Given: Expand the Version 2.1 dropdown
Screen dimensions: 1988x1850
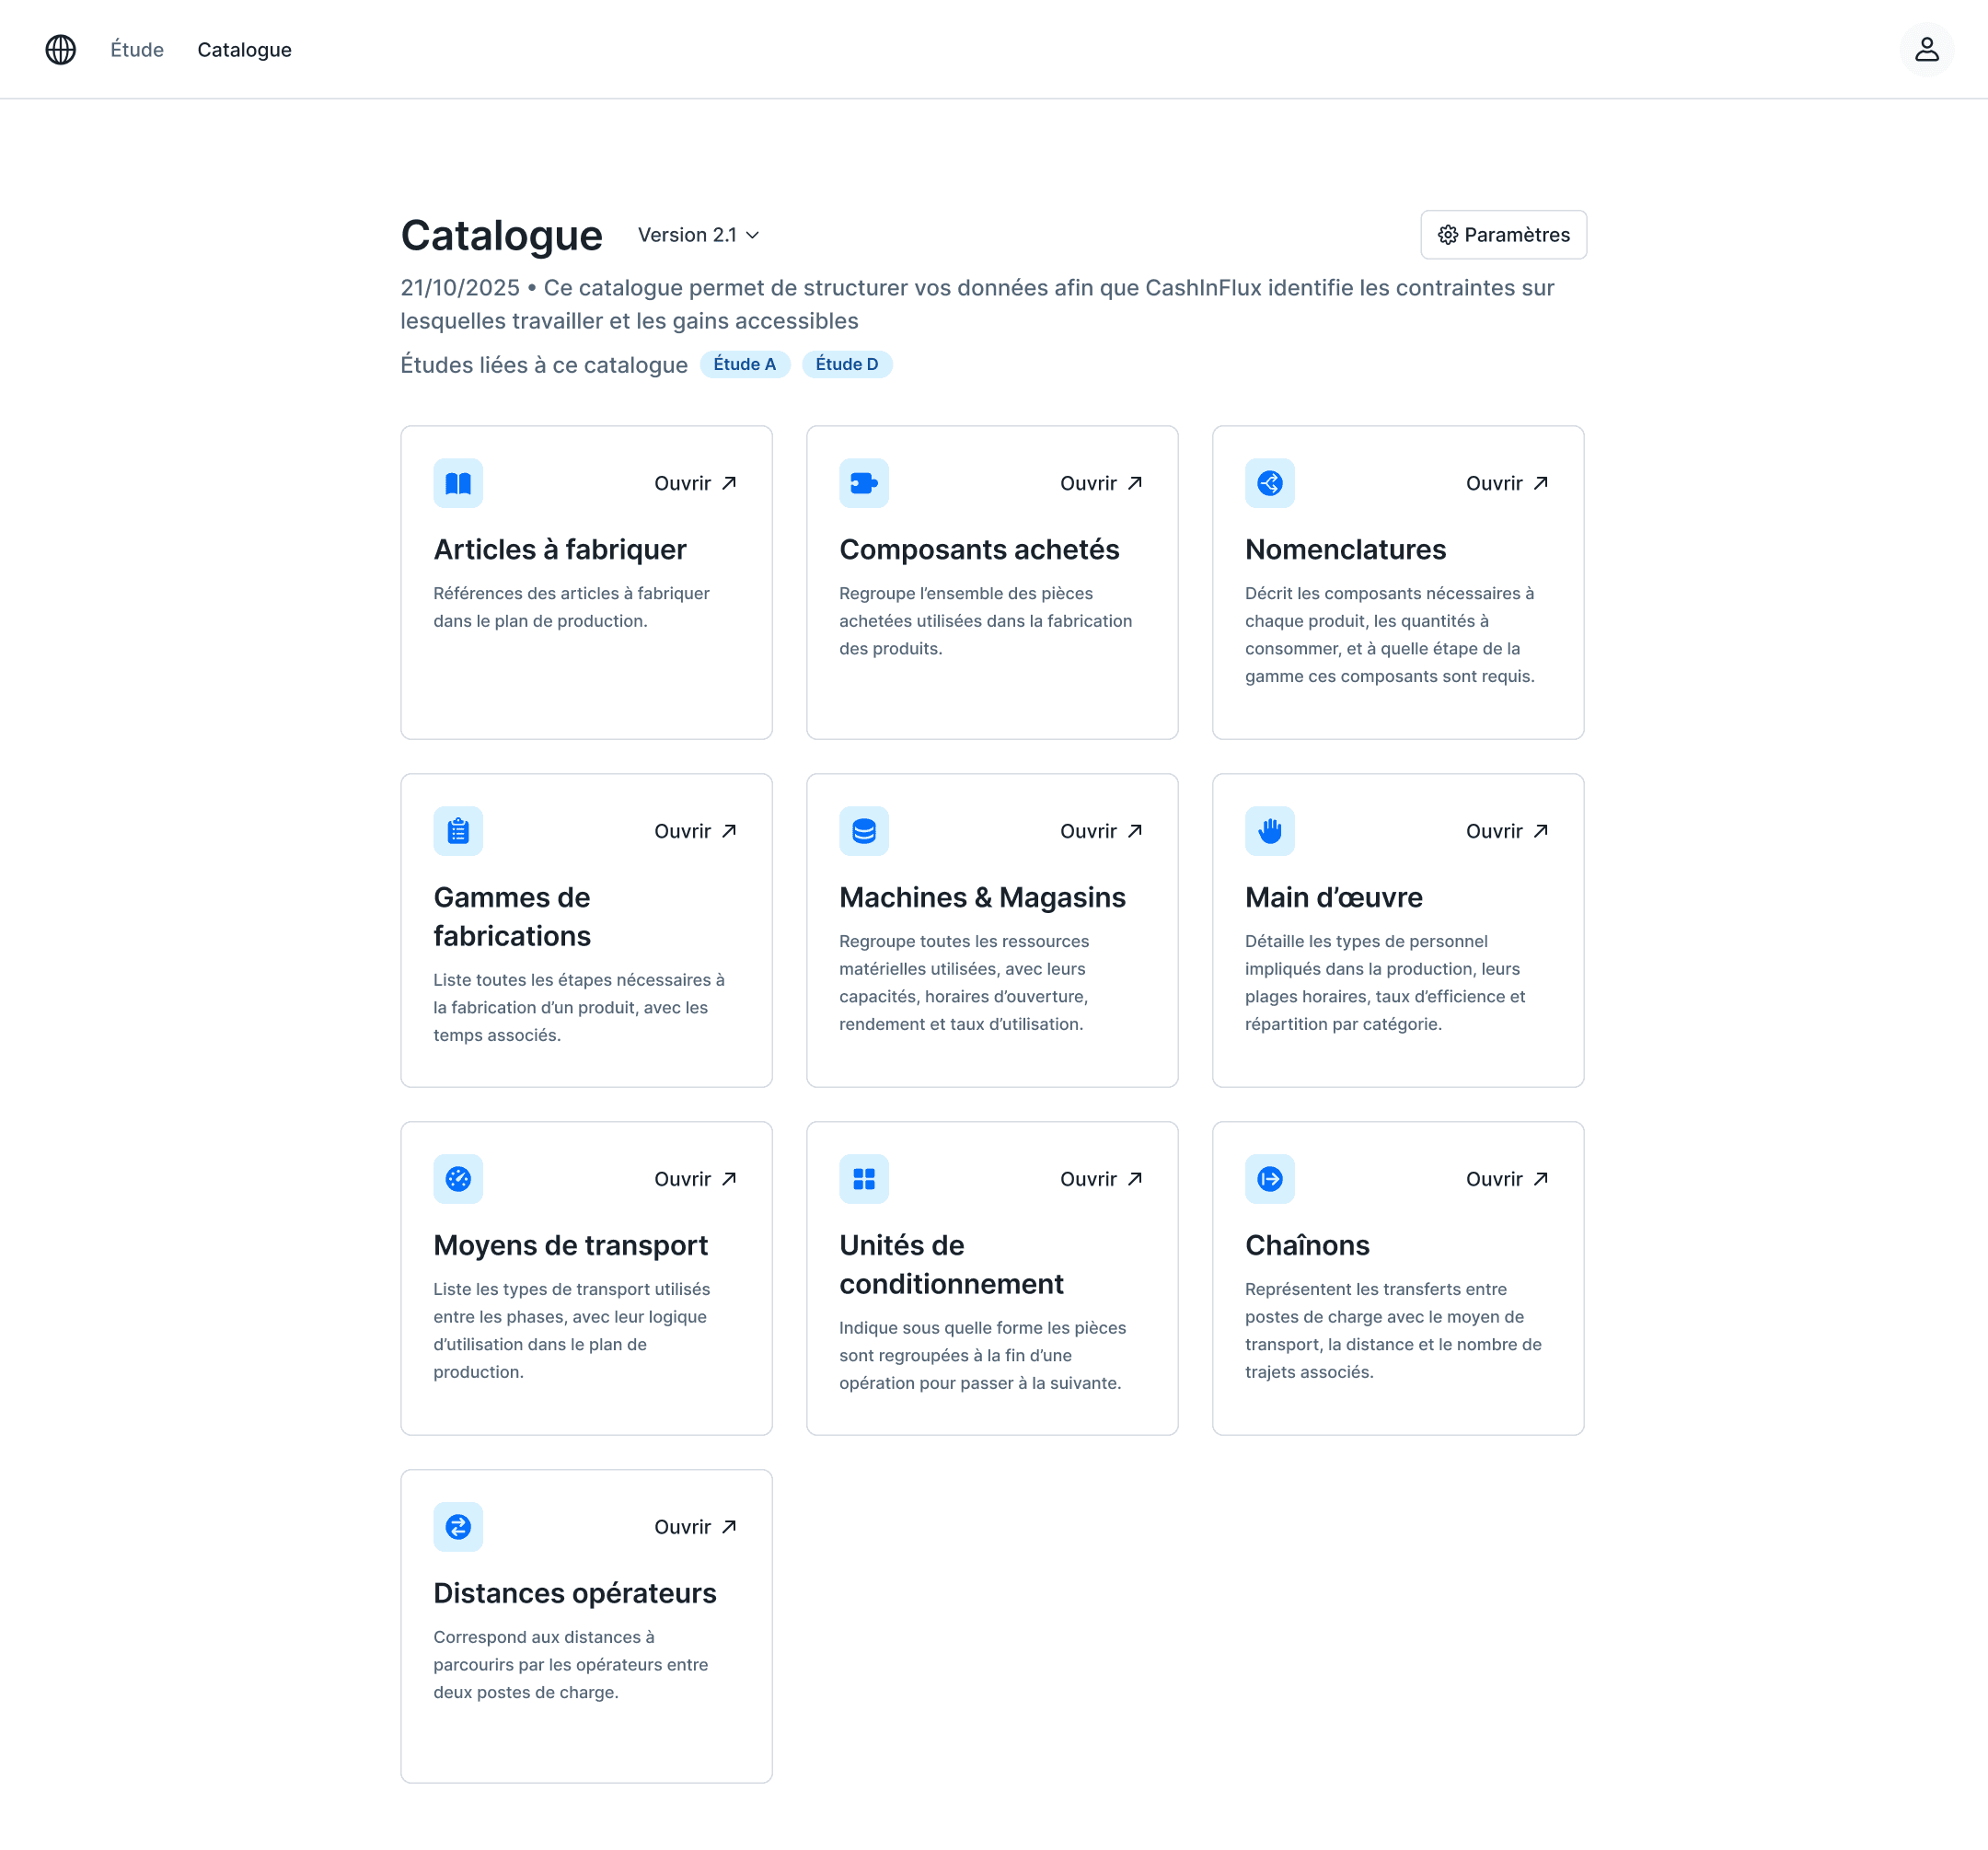Looking at the screenshot, I should tap(698, 235).
